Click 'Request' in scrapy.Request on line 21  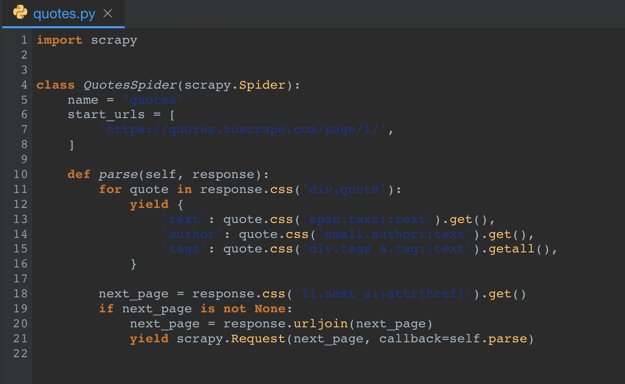point(258,339)
